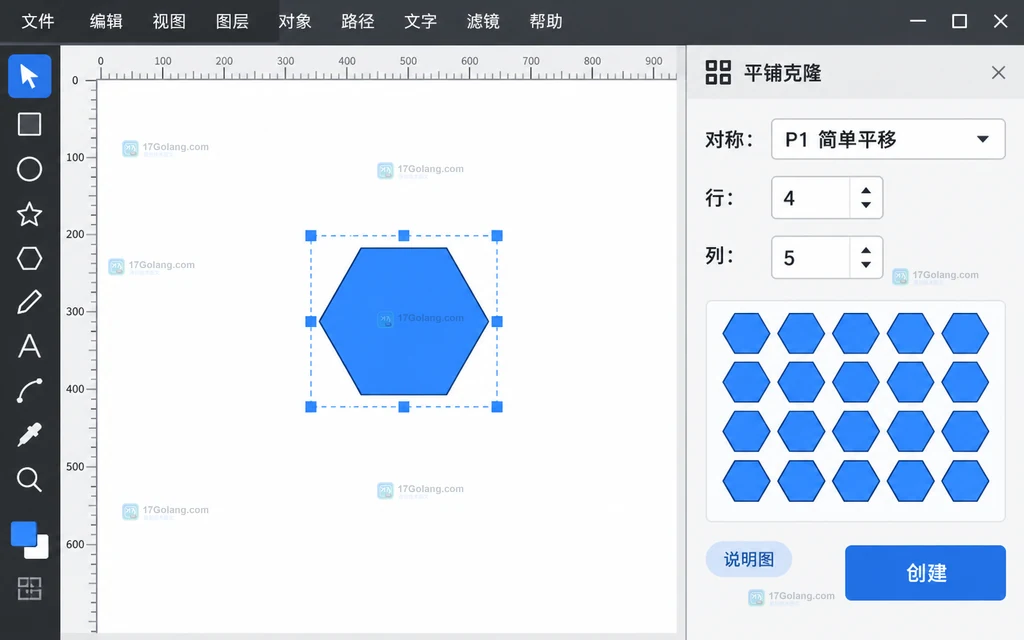The image size is (1024, 640).
Task: Select the polygon hexagon tool
Action: tap(29, 259)
